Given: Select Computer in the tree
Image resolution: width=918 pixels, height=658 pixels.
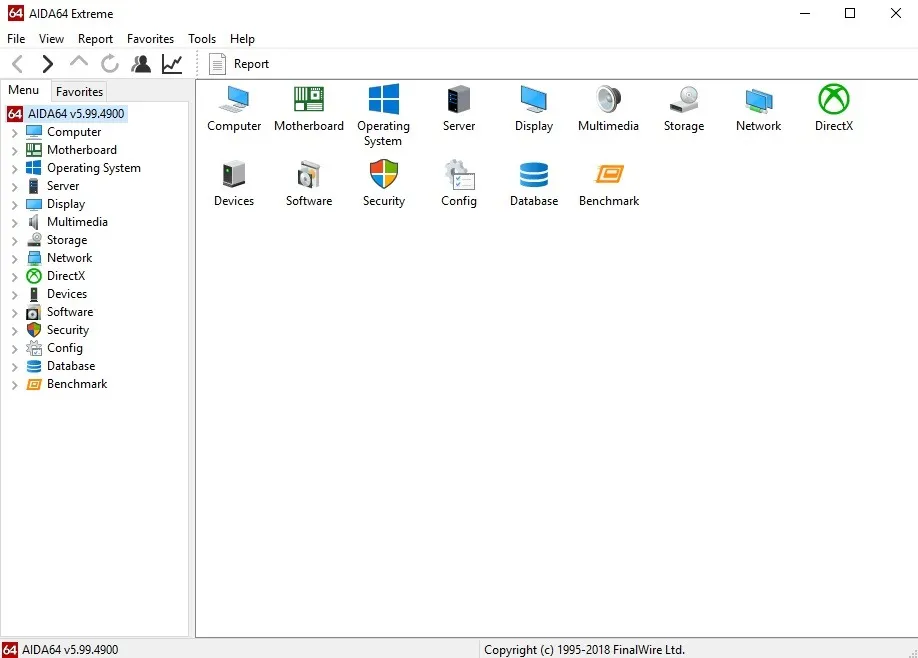Looking at the screenshot, I should (x=74, y=132).
